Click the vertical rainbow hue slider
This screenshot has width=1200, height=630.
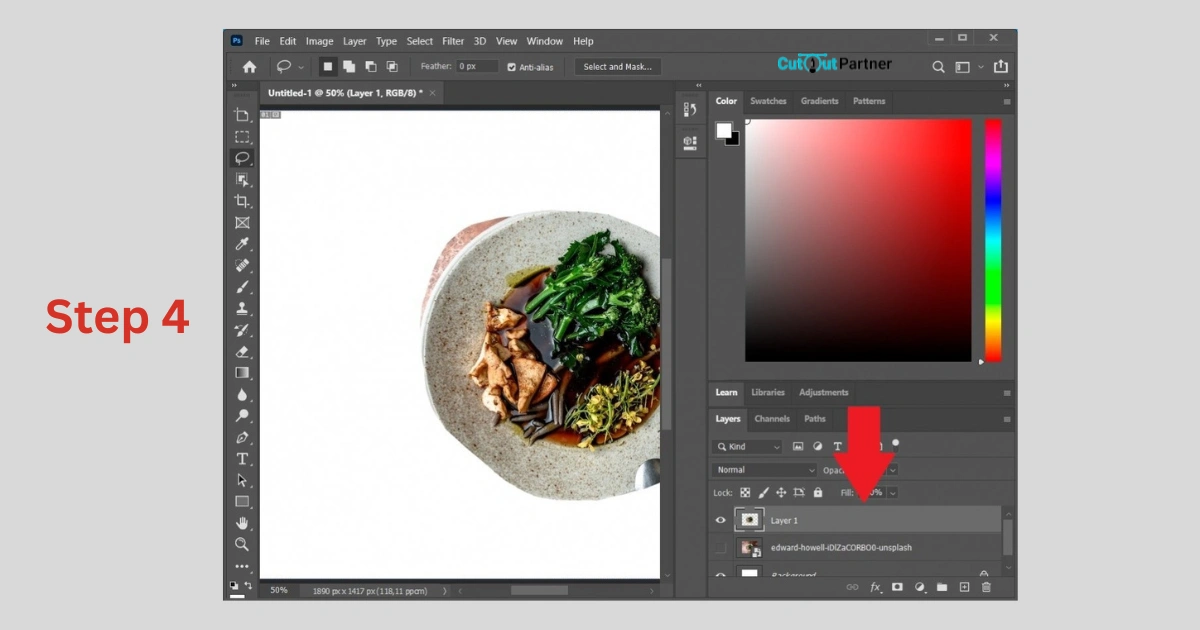coord(993,240)
